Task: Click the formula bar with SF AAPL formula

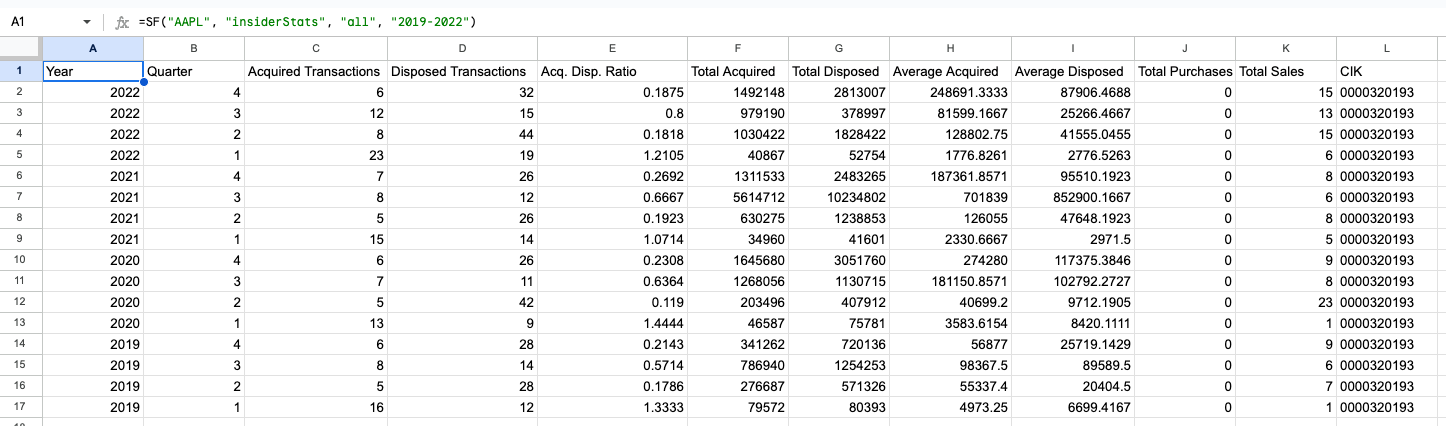Action: tap(790, 21)
